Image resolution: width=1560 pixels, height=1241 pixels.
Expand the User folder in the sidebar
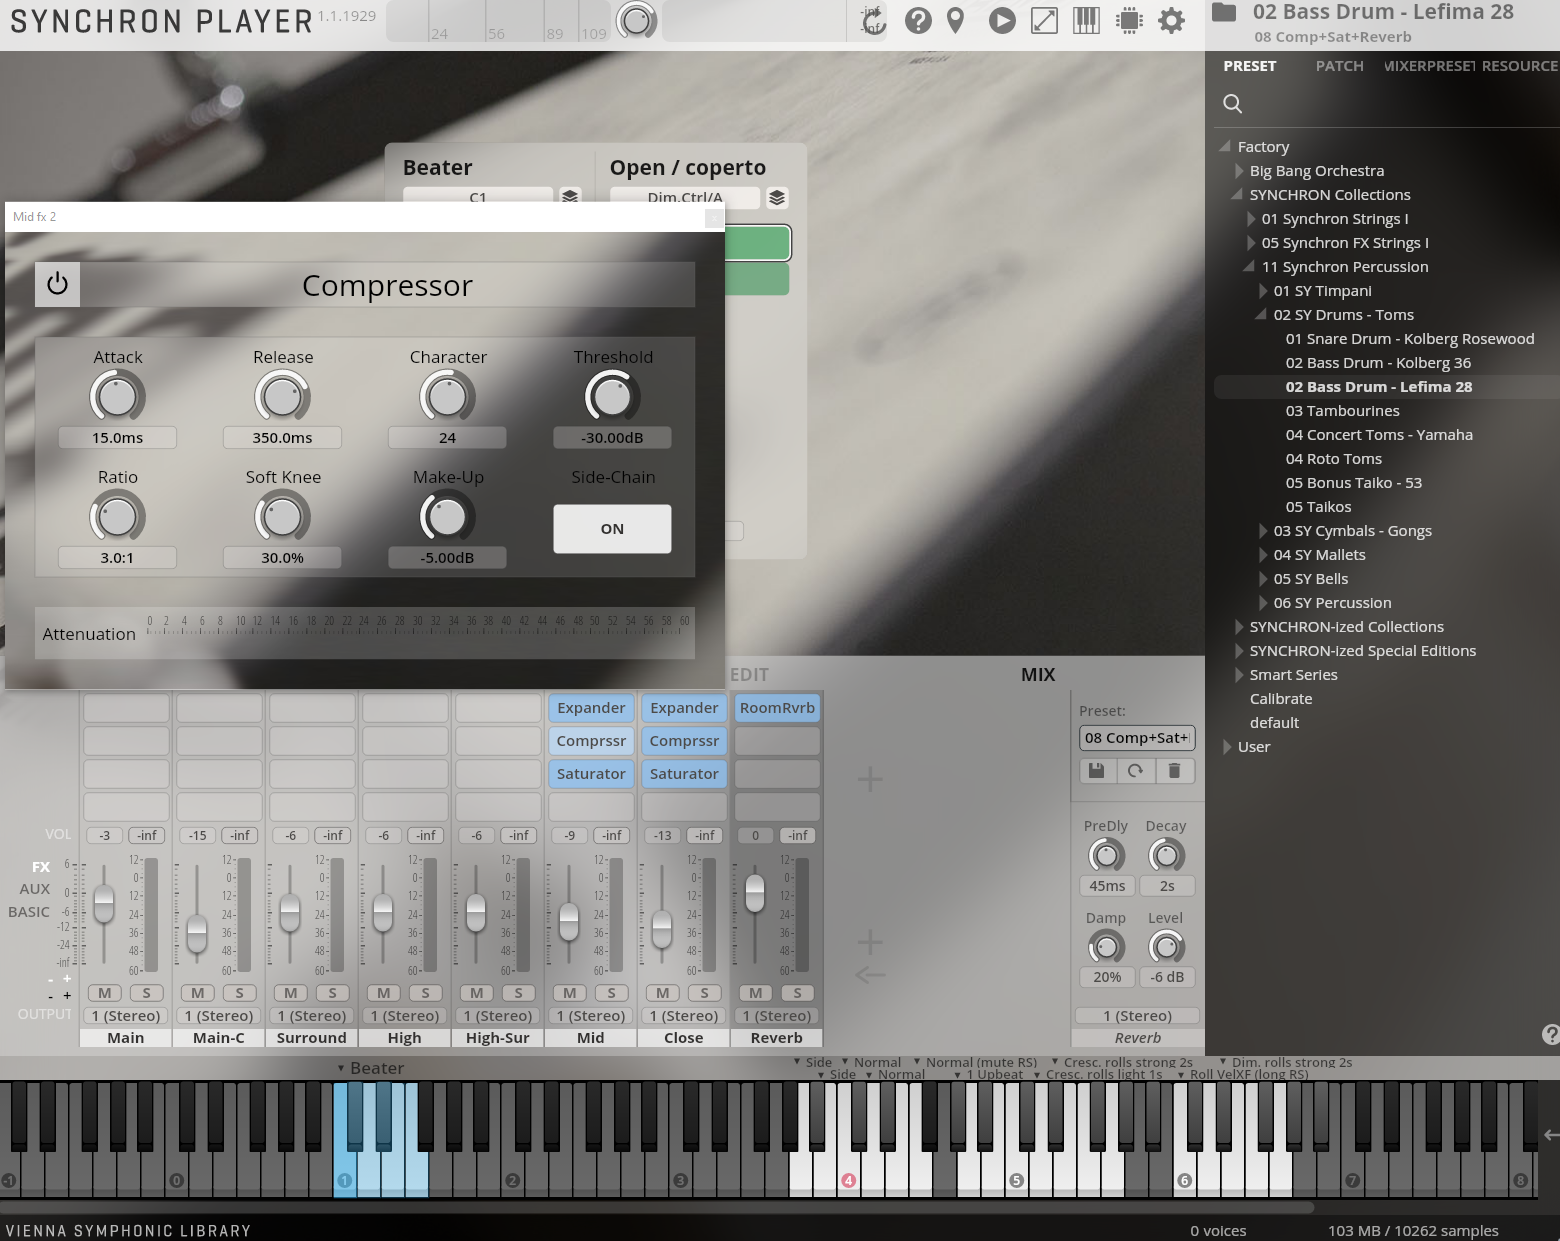1228,746
